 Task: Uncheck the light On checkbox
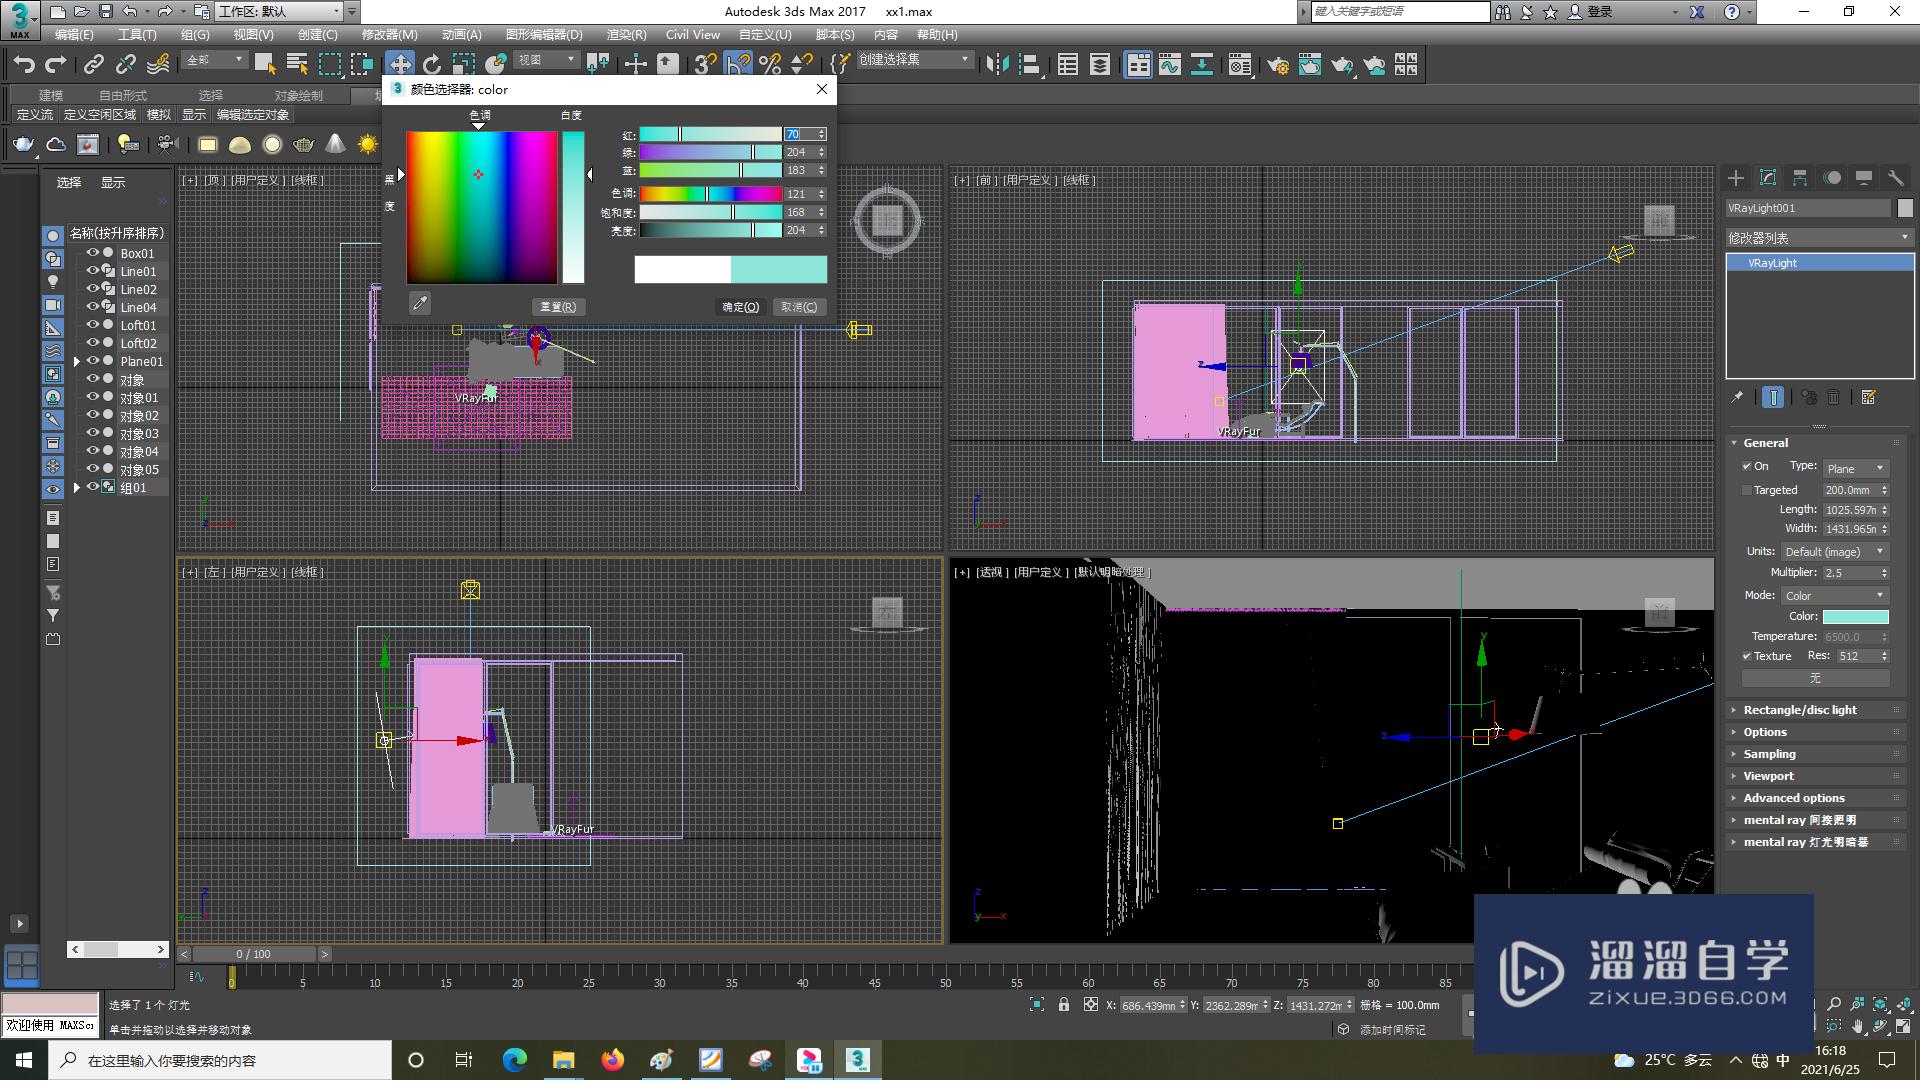click(x=1747, y=467)
